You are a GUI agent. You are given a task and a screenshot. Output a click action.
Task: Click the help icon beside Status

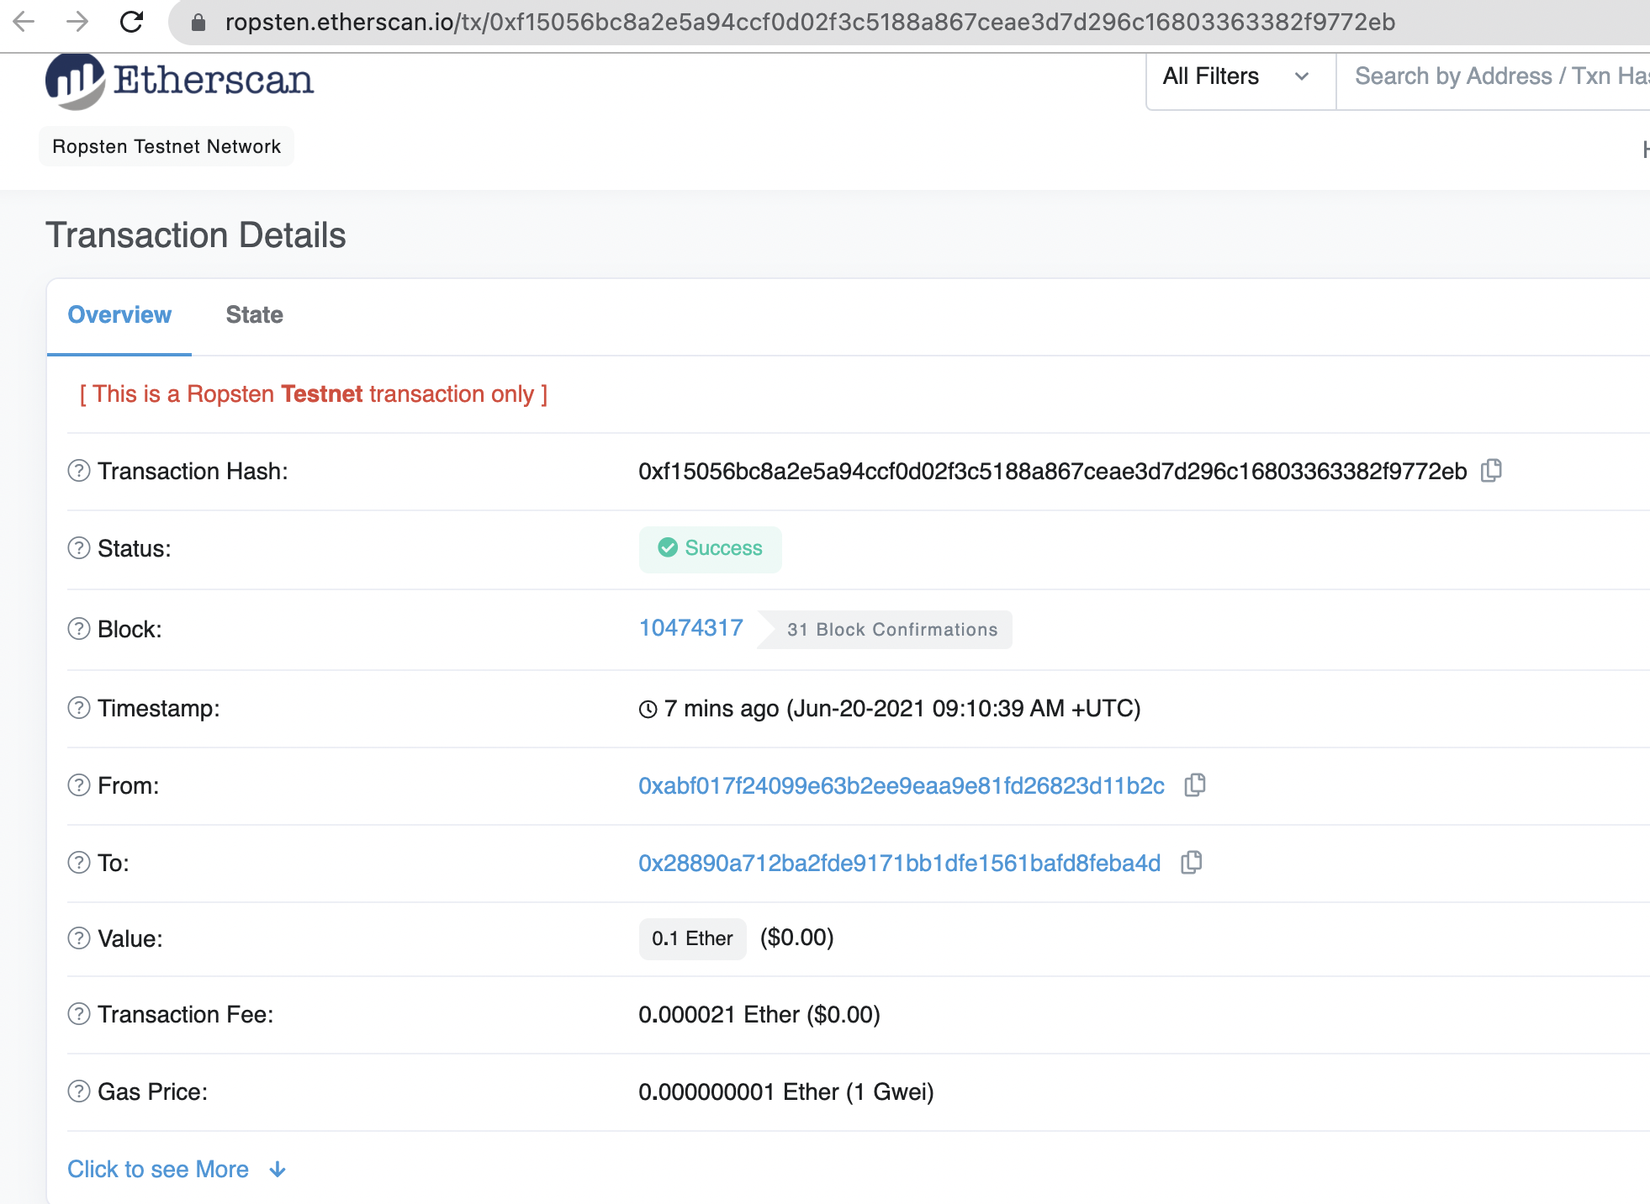tap(79, 548)
